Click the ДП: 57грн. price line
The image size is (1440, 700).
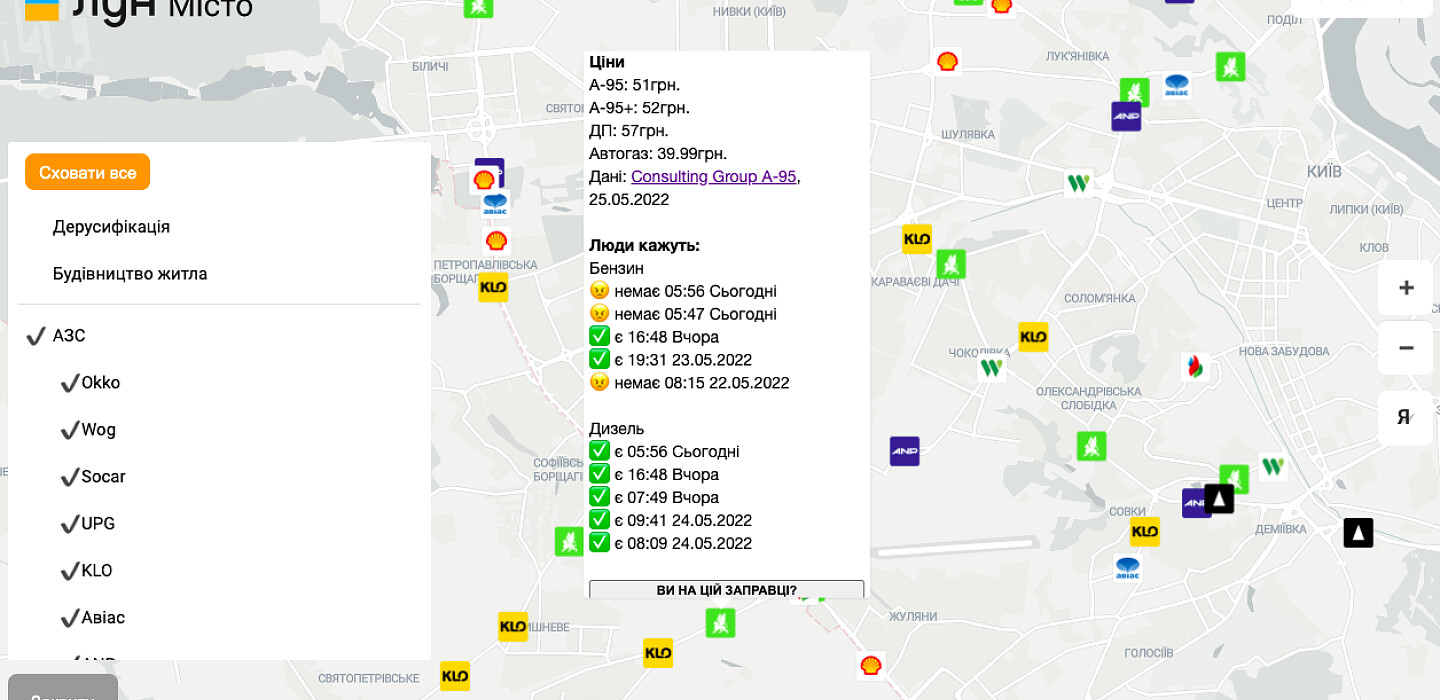tap(629, 131)
